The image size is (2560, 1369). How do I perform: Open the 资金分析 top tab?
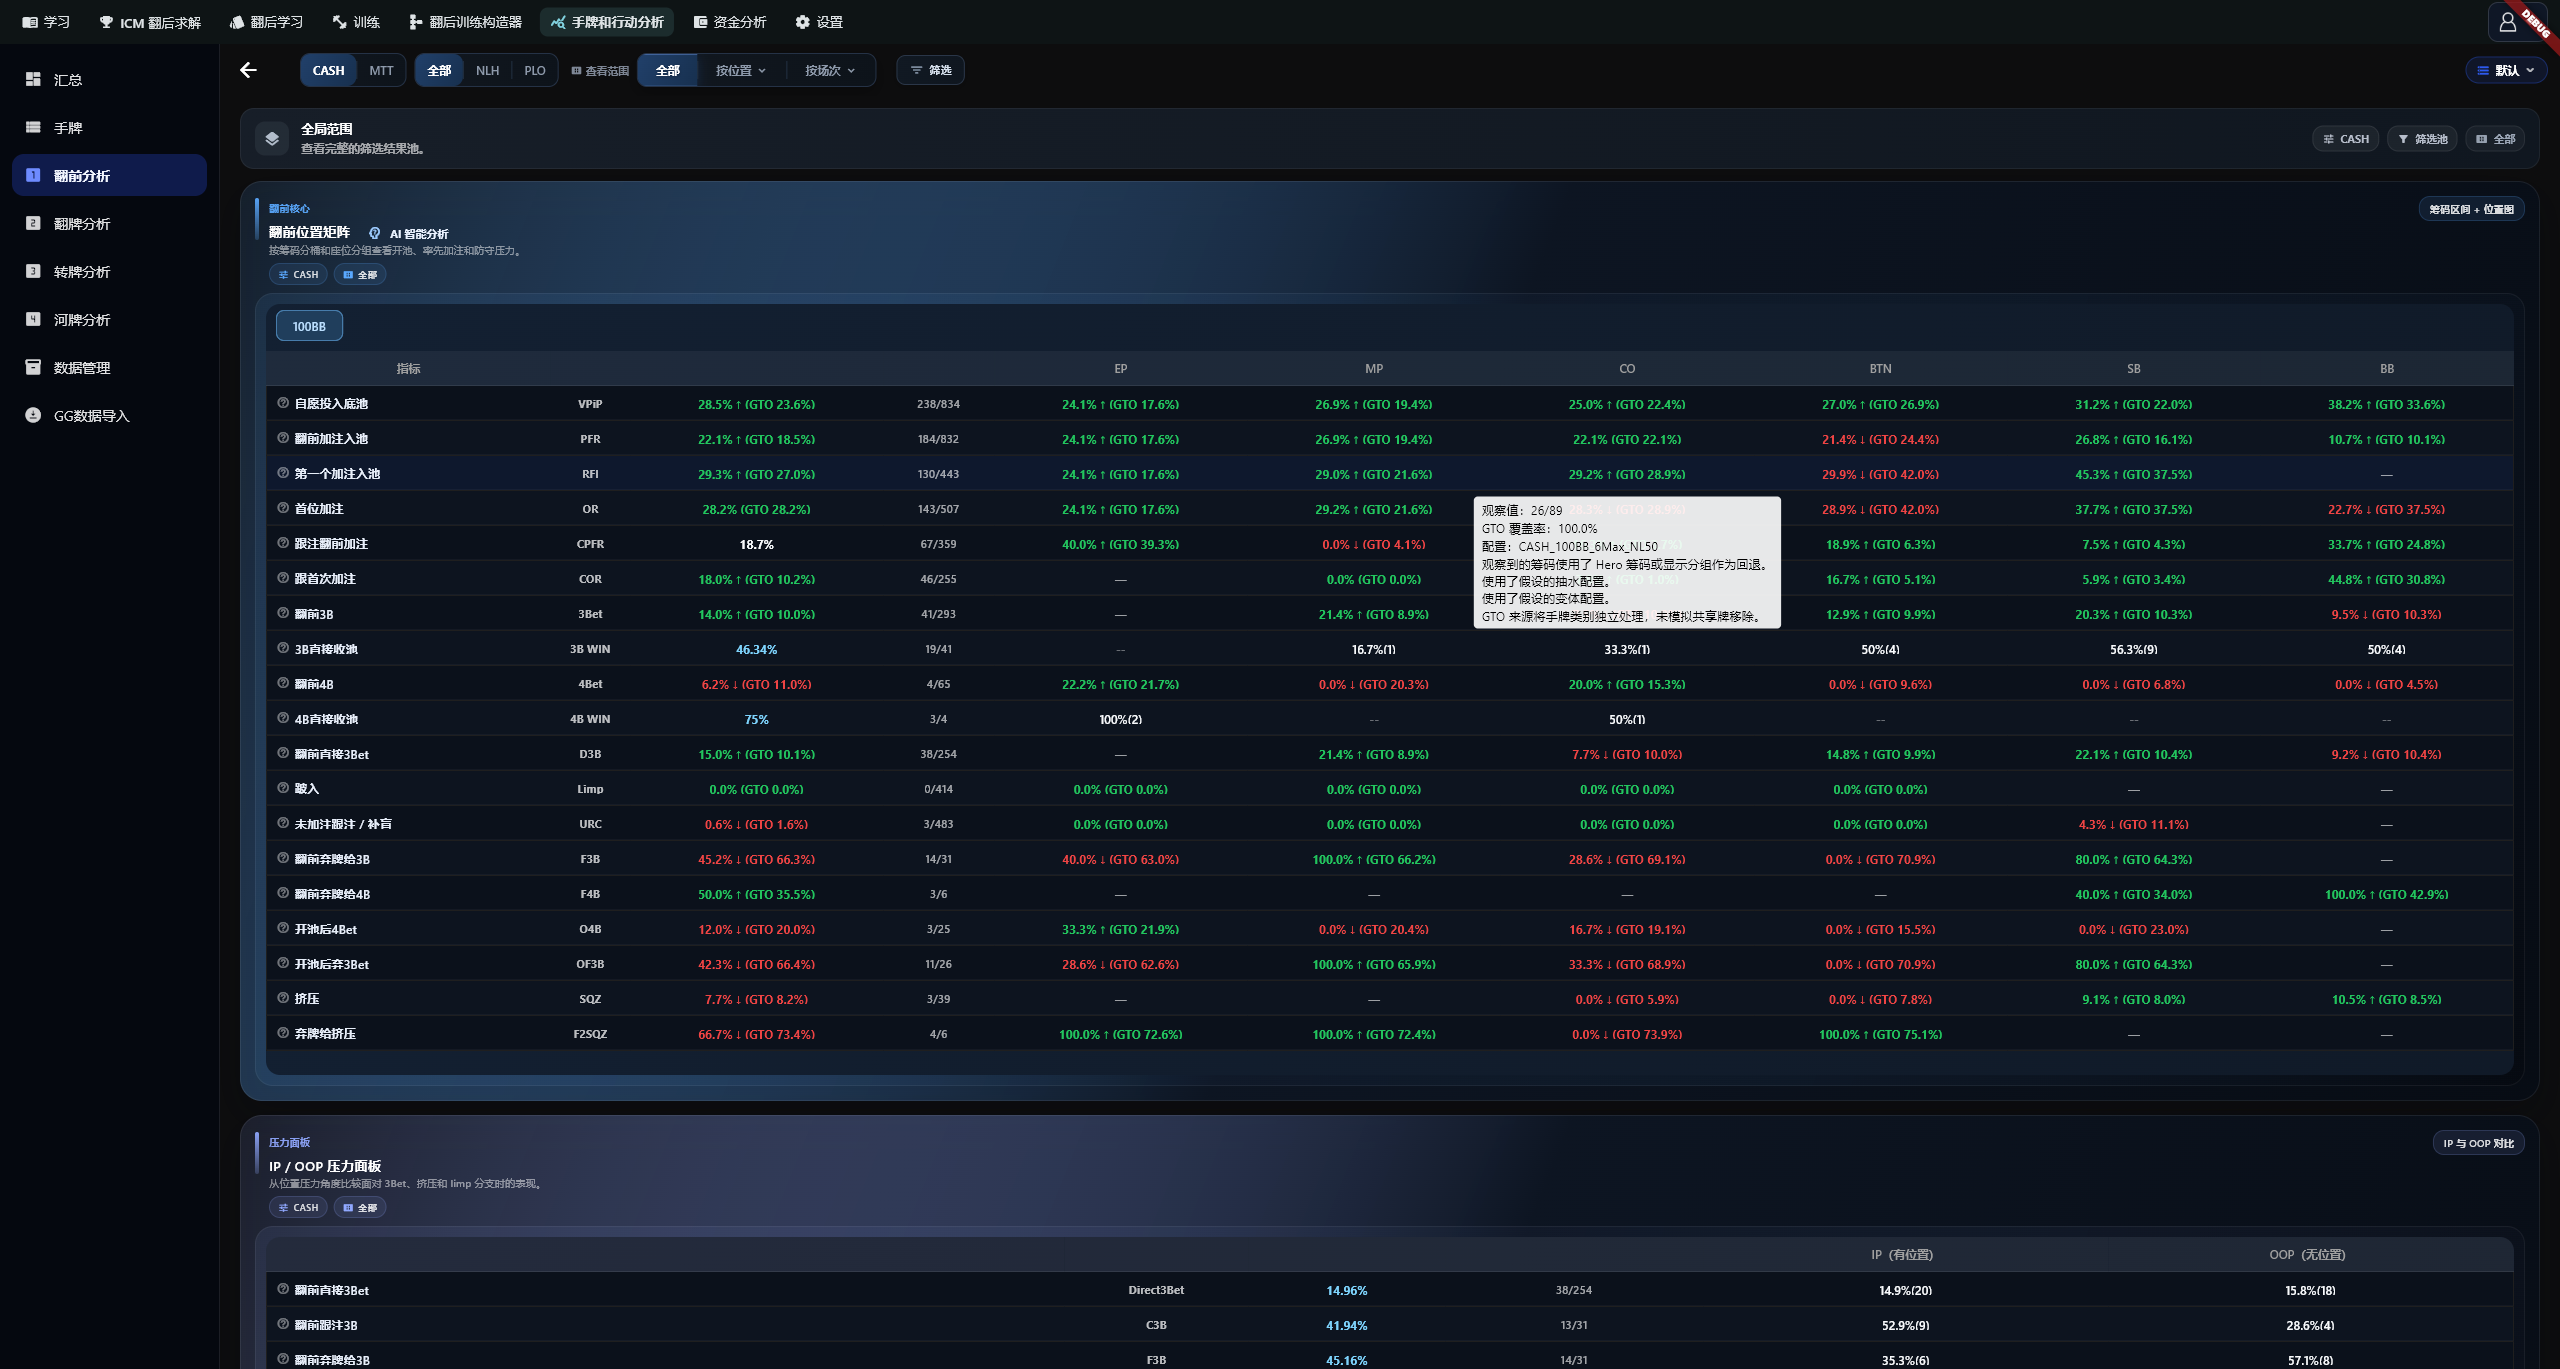pyautogui.click(x=730, y=22)
